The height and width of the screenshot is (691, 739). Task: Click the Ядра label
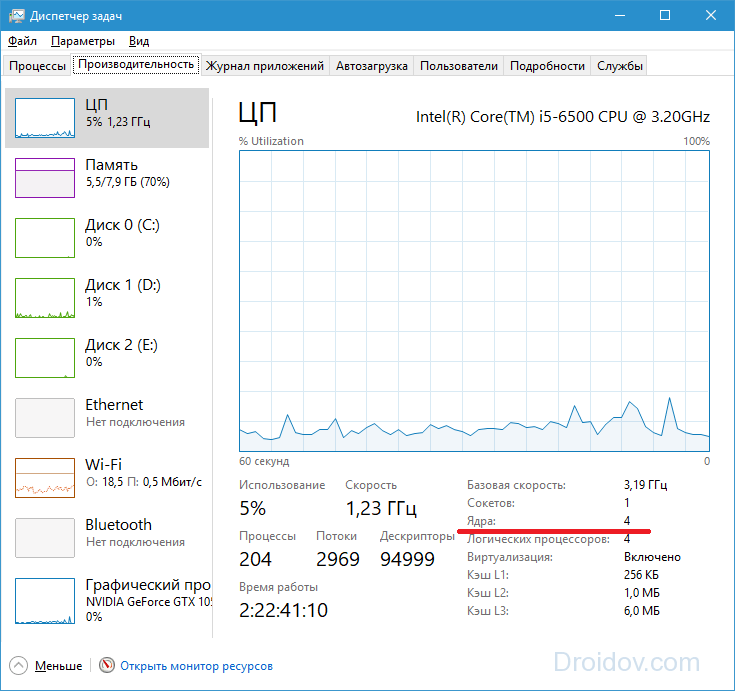pos(481,521)
